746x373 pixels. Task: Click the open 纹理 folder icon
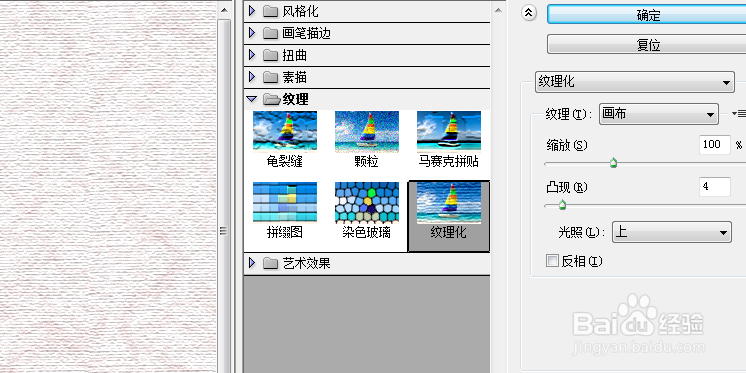pyautogui.click(x=271, y=99)
